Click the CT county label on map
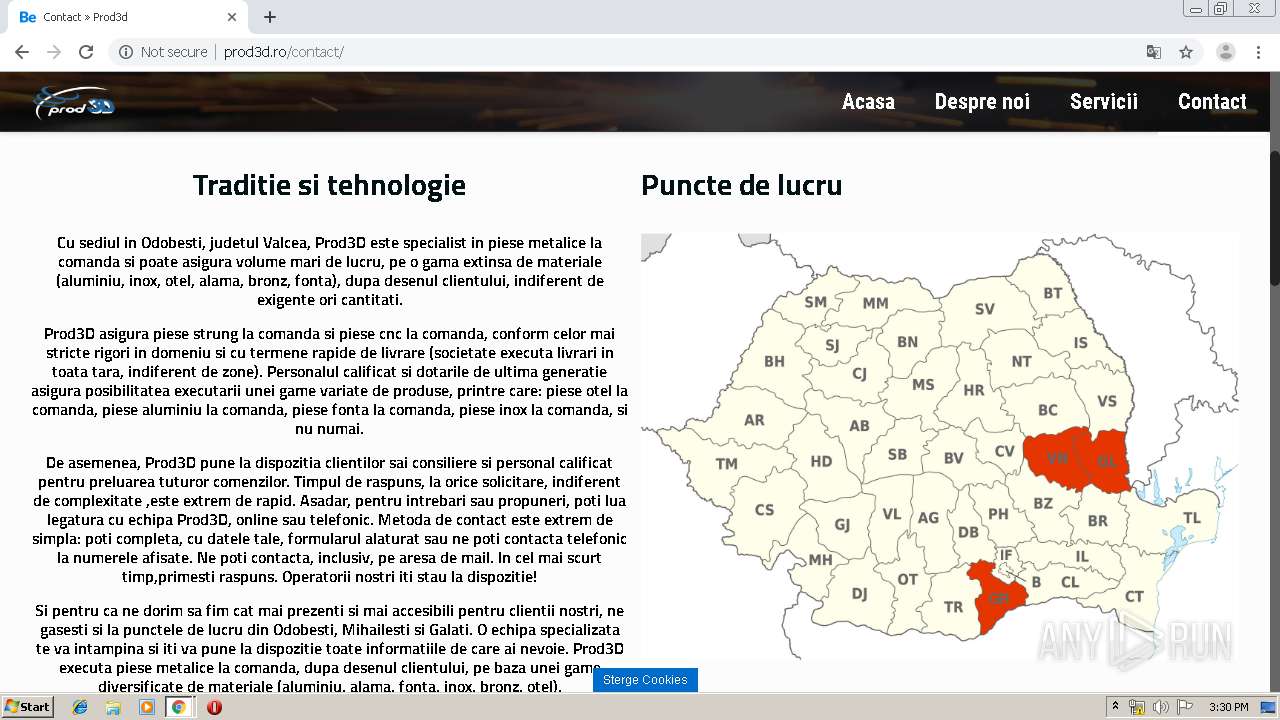Screen dimensions: 1280x720 click(1134, 597)
